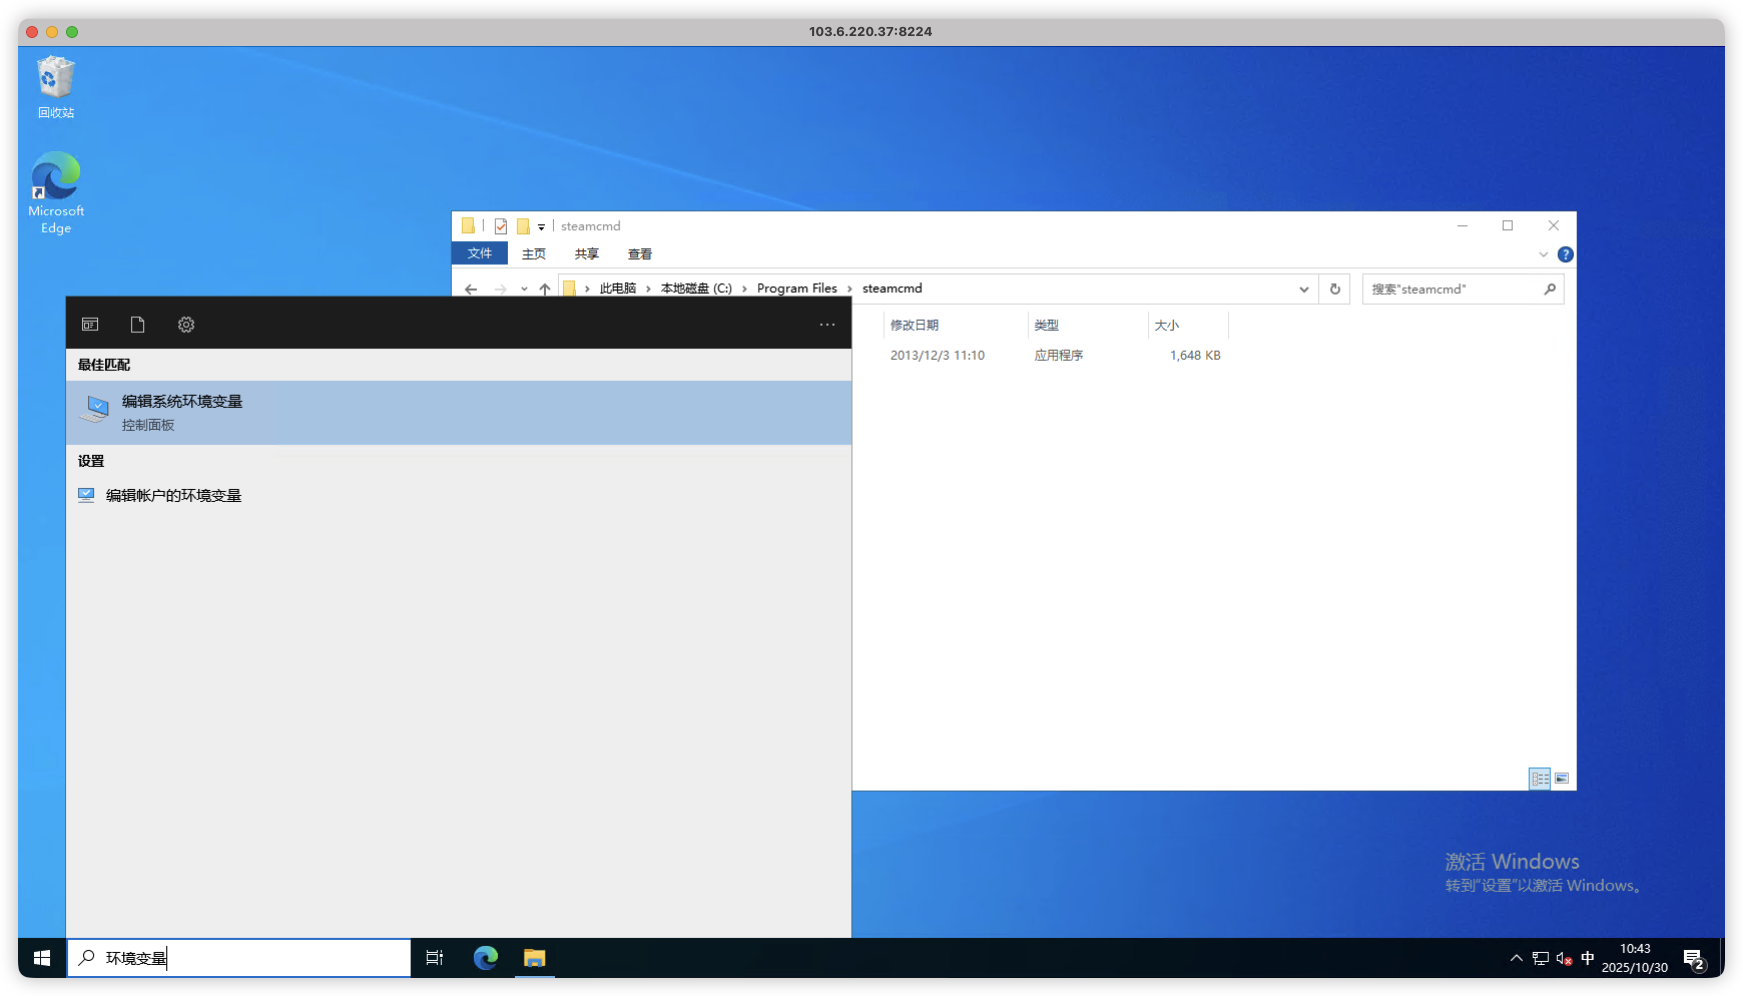
Task: Switch to large icons view toggle
Action: (1562, 778)
